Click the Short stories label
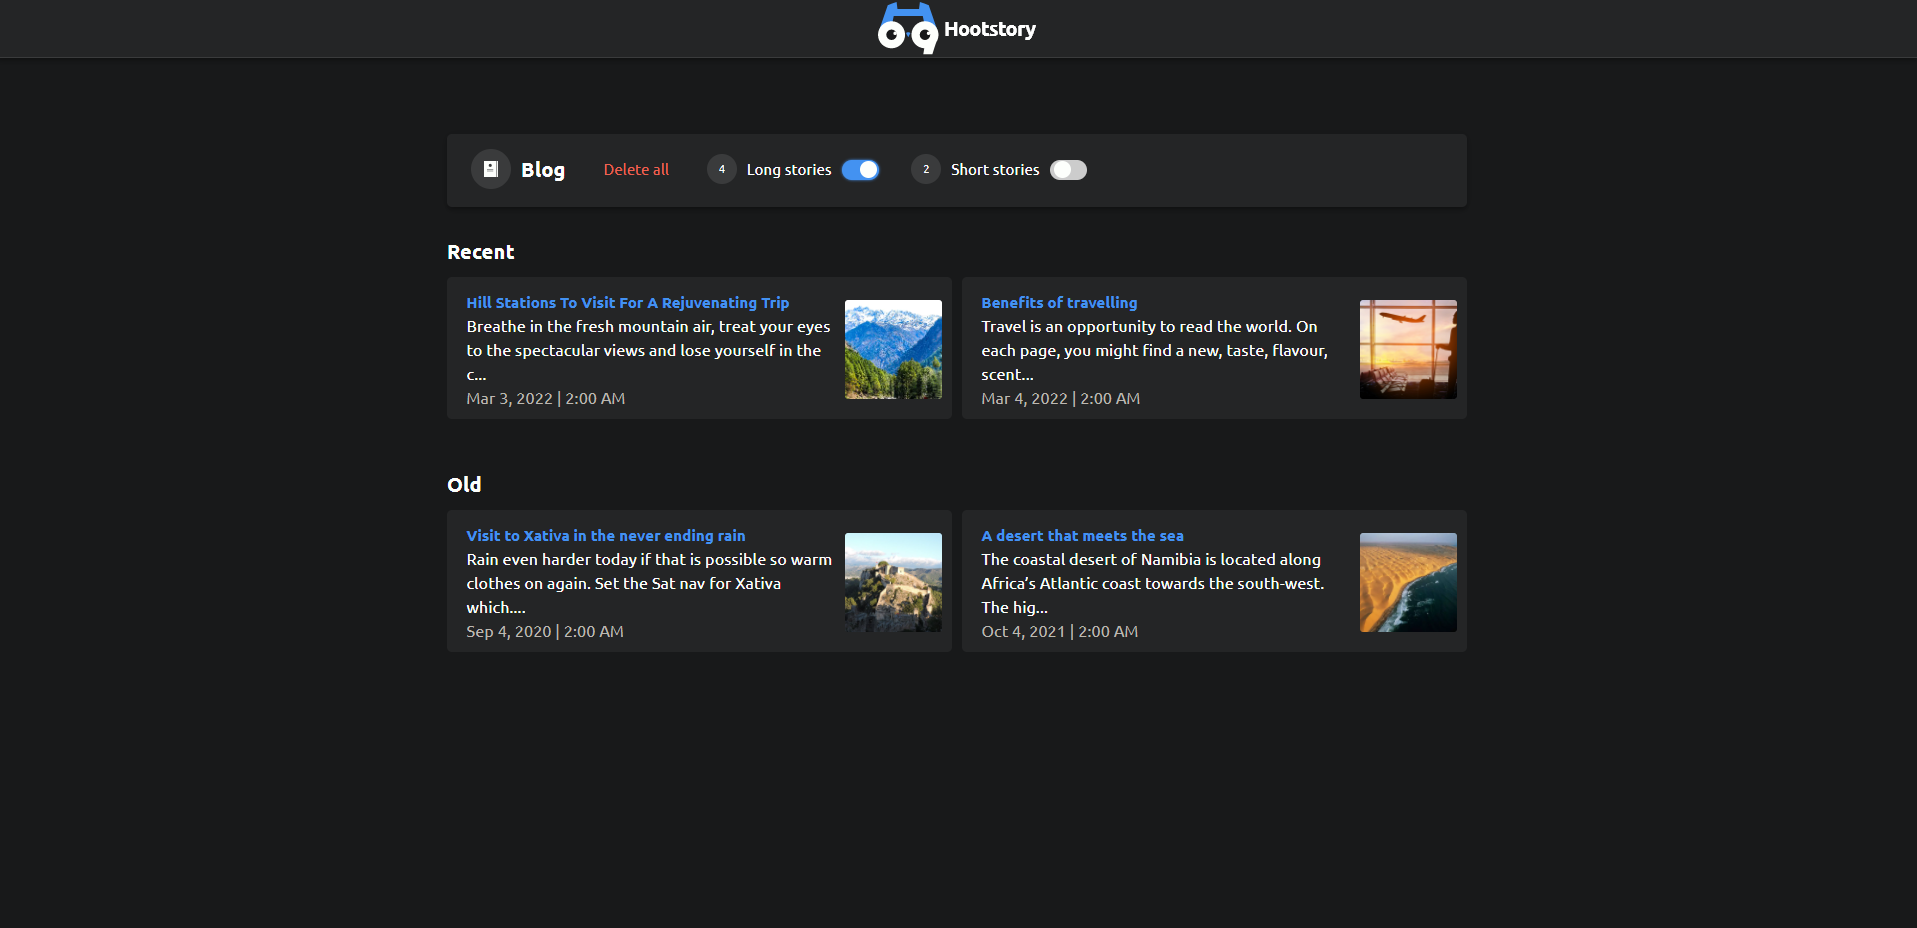 point(994,170)
